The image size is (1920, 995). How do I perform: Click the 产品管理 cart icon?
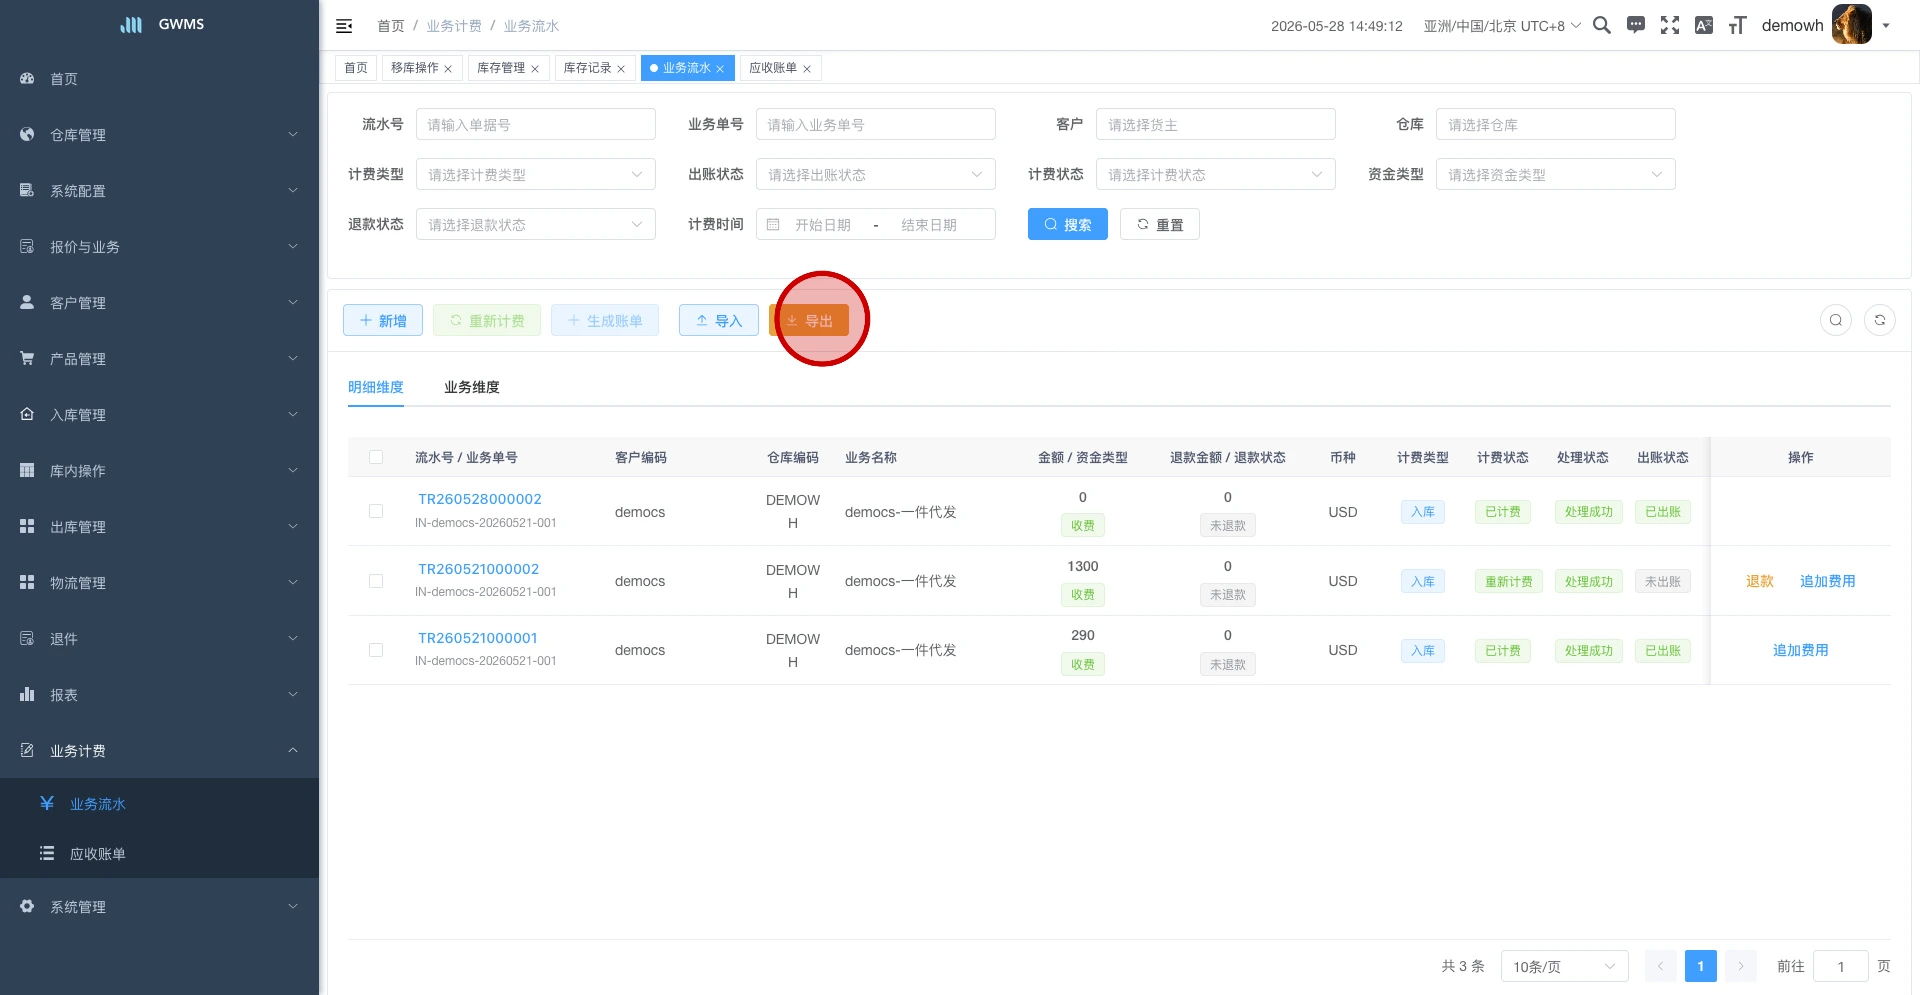coord(27,358)
